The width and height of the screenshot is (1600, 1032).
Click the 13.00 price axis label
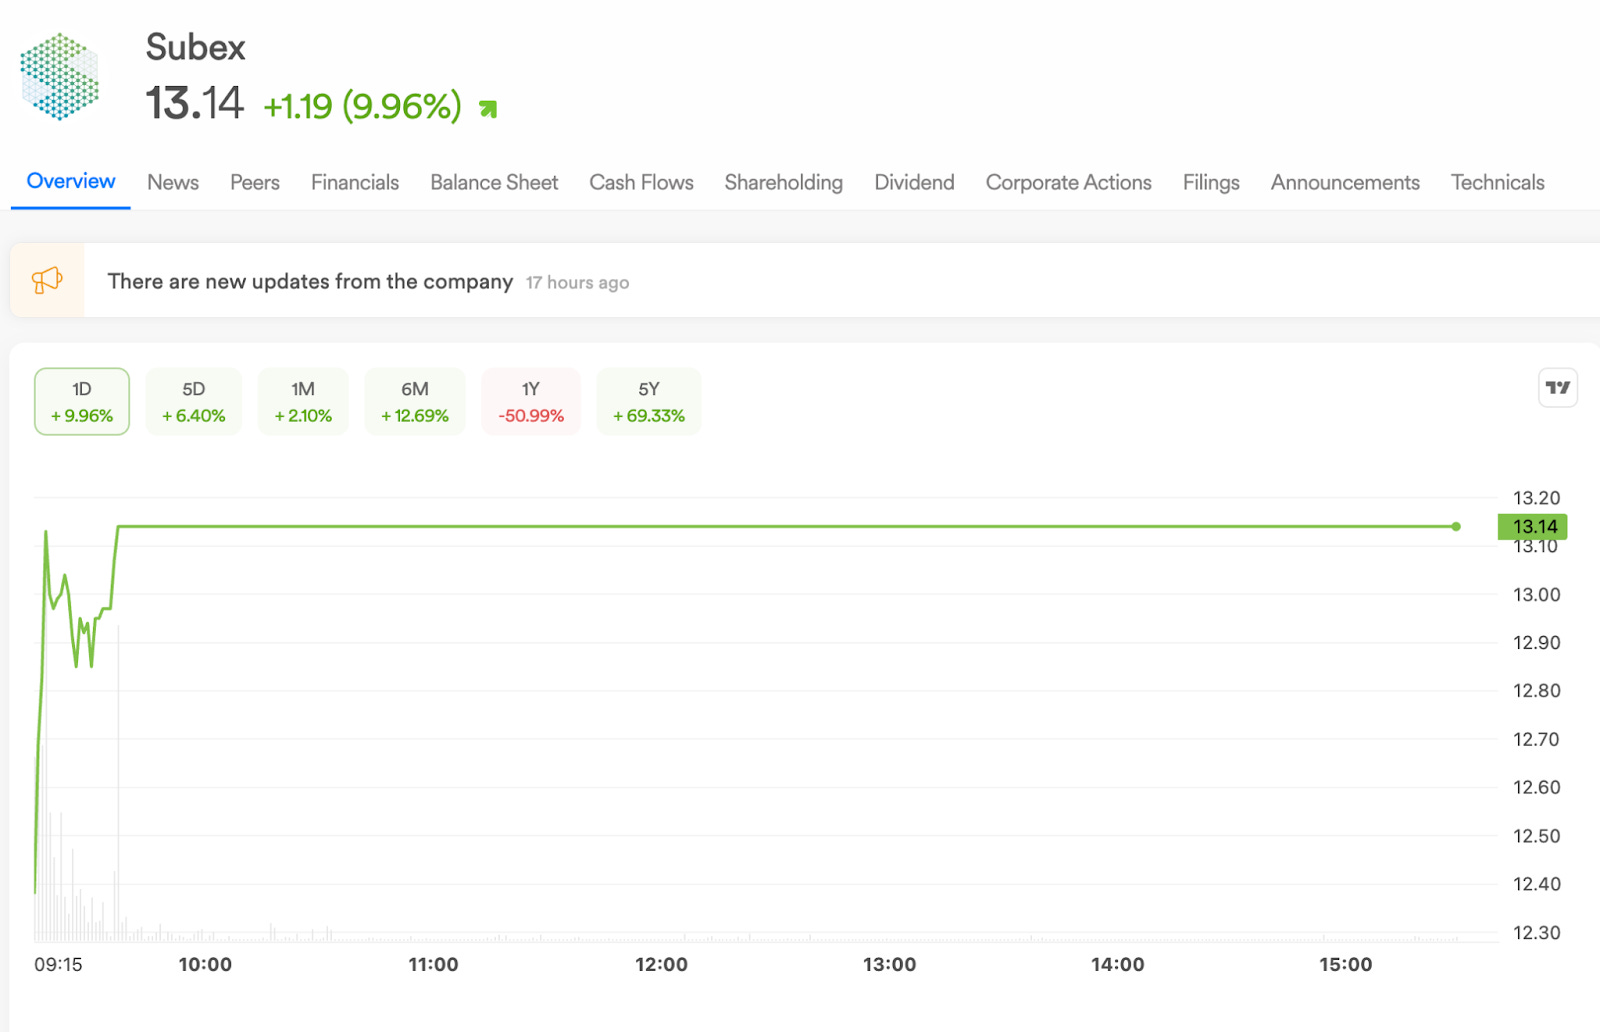[x=1536, y=595]
